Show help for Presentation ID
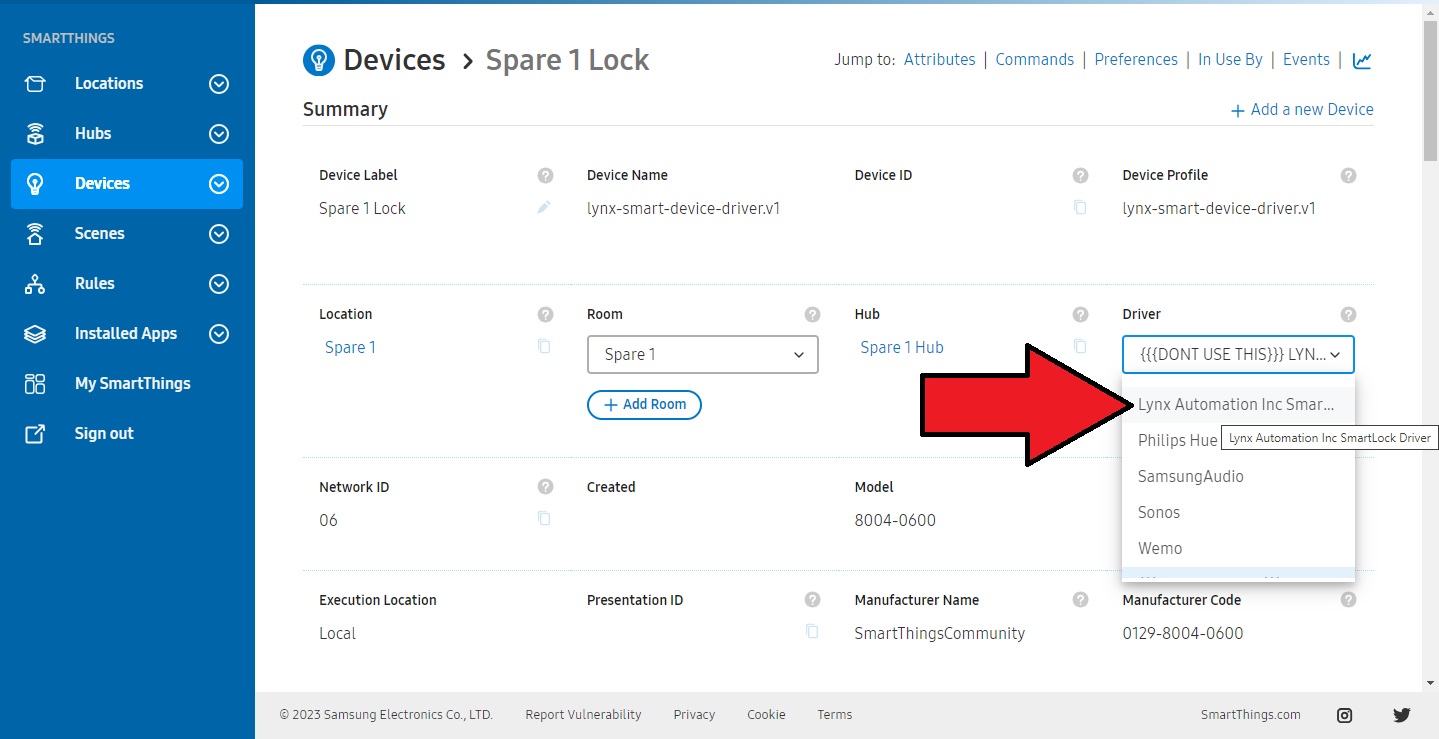 pyautogui.click(x=813, y=601)
